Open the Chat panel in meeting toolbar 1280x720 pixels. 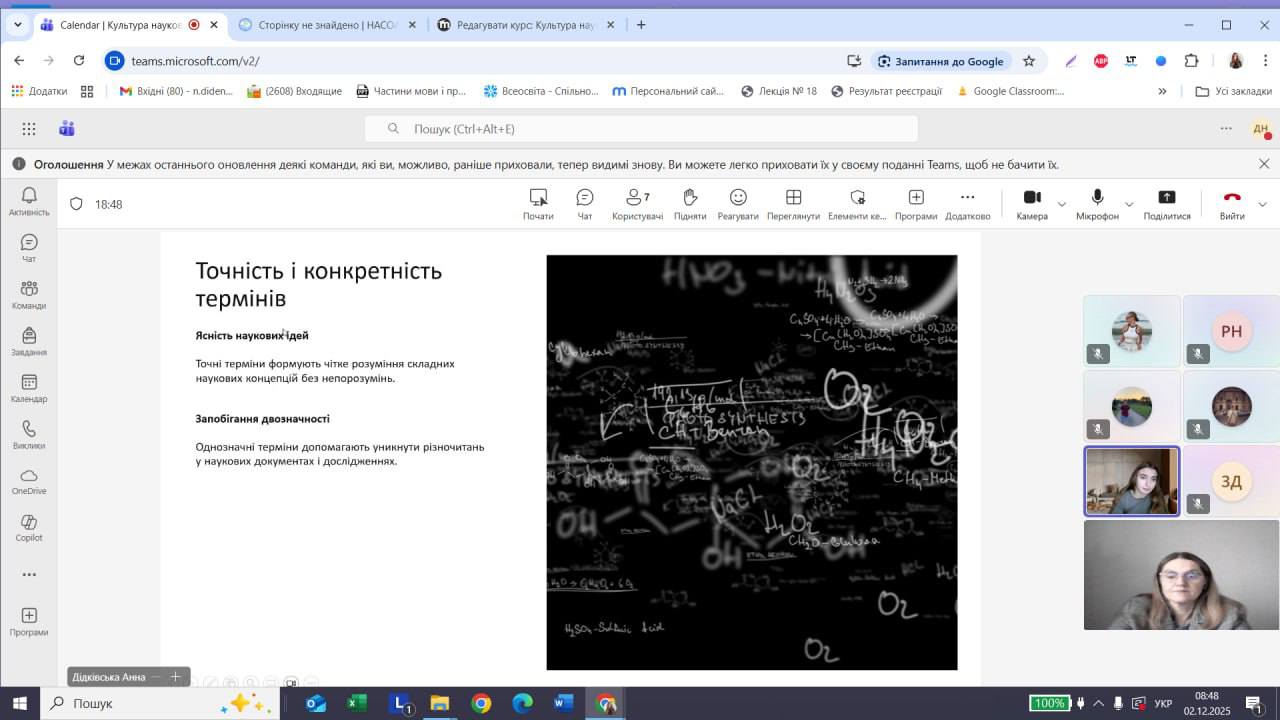(x=585, y=204)
